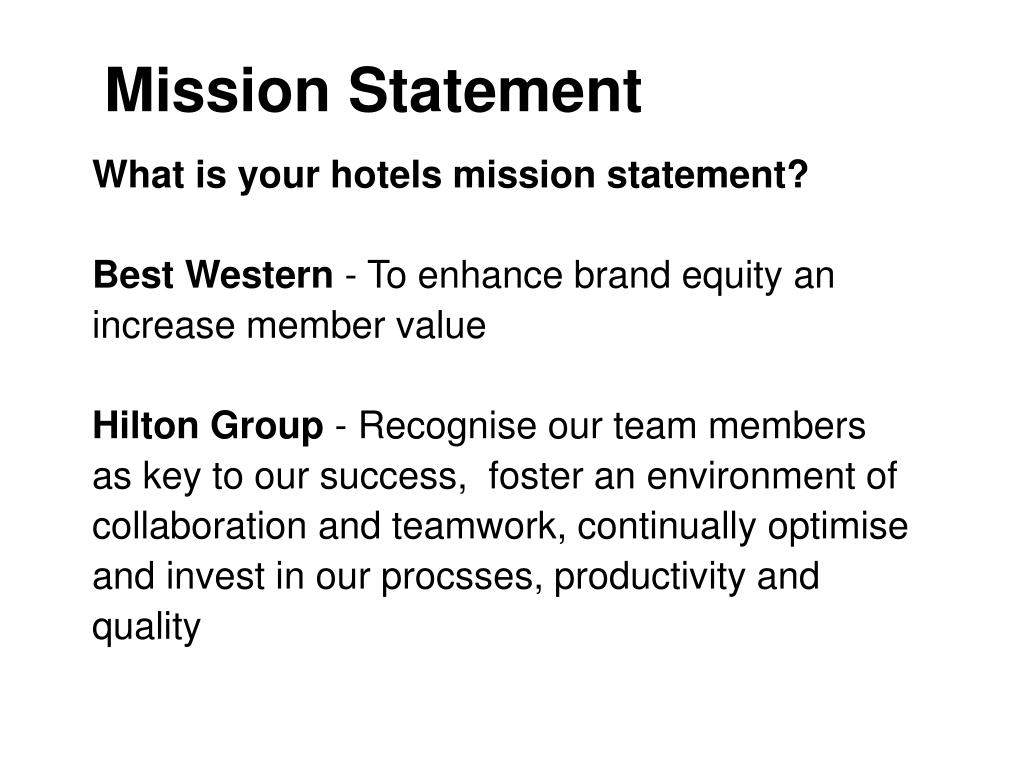
Task: Click the word 'Statement' in the title
Action: (x=495, y=90)
